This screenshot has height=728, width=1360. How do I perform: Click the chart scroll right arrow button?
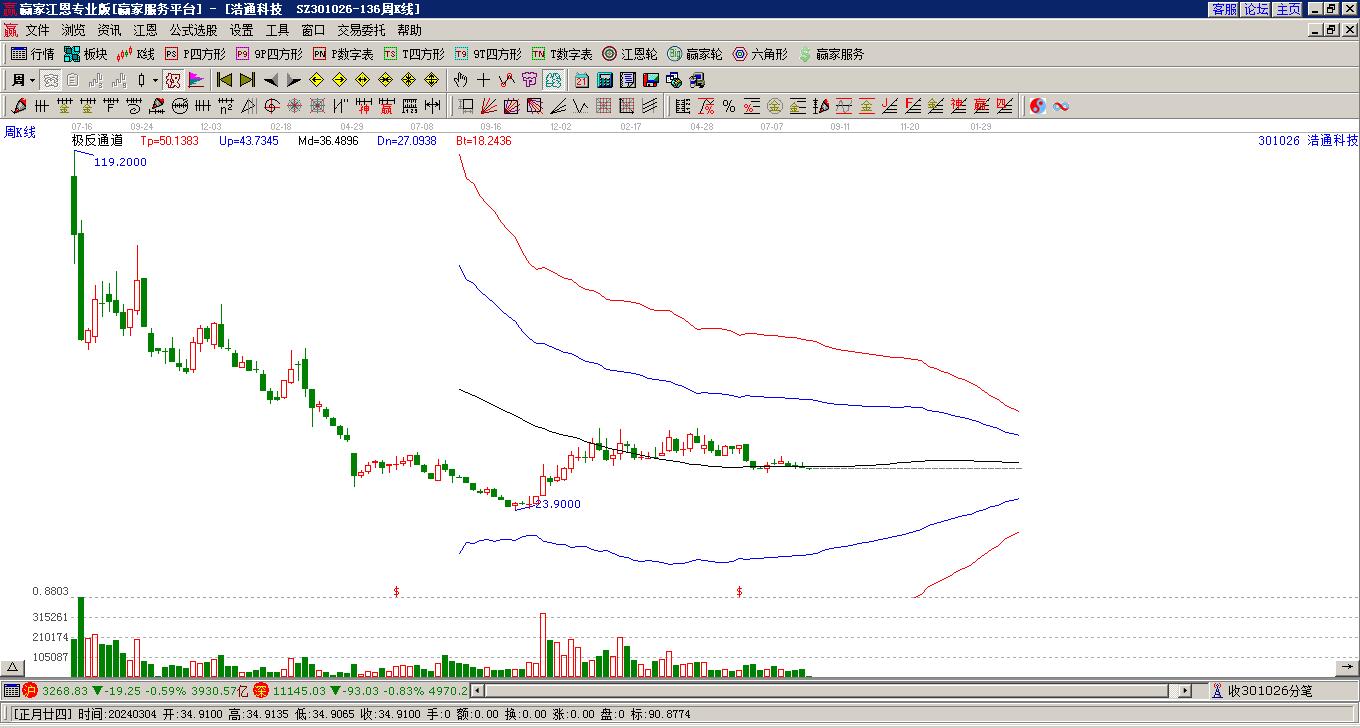[1347, 668]
